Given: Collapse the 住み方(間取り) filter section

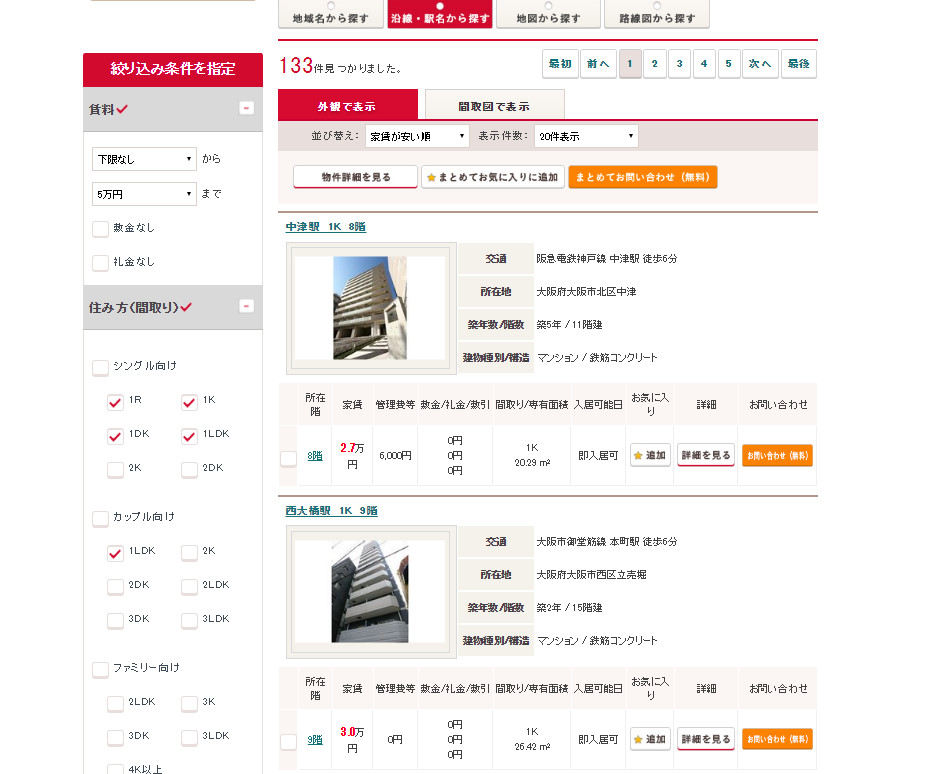Looking at the screenshot, I should pos(246,306).
